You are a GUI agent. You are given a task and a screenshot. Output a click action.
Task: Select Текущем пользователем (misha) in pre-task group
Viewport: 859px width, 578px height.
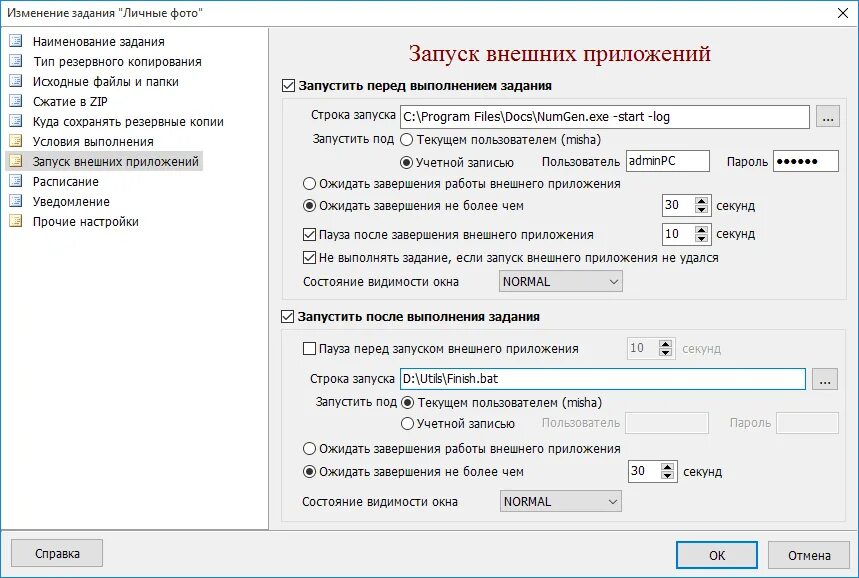tap(406, 140)
